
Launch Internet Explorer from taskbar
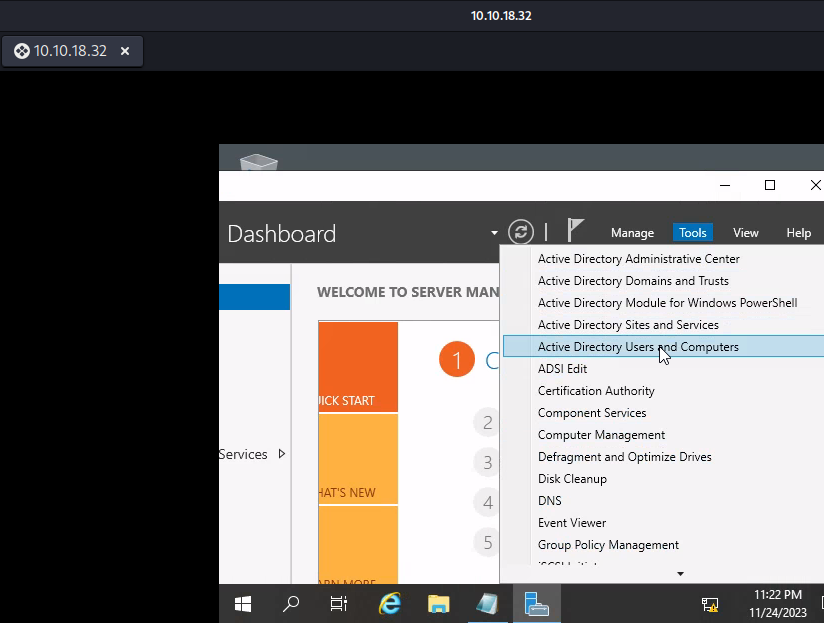[x=389, y=604]
